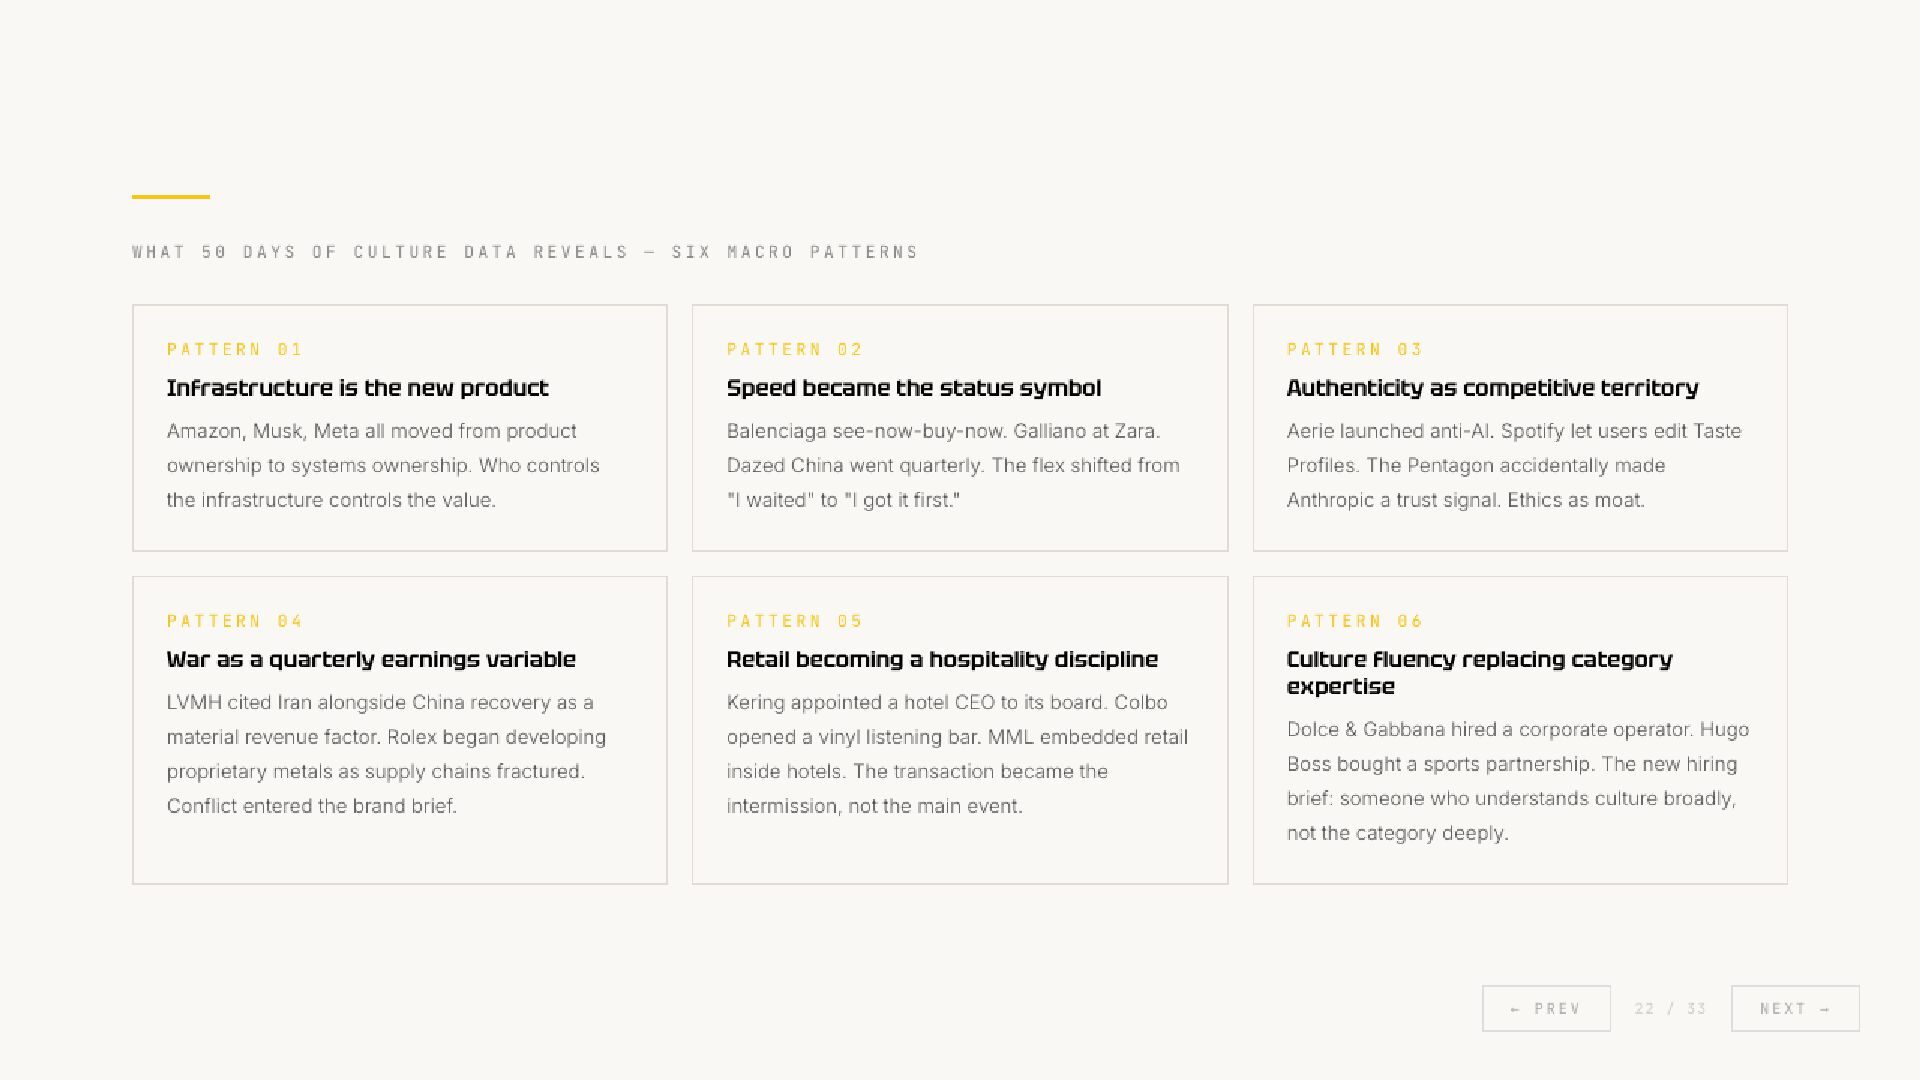
Task: Click the Kering hotel CEO paragraph text
Action: click(957, 754)
